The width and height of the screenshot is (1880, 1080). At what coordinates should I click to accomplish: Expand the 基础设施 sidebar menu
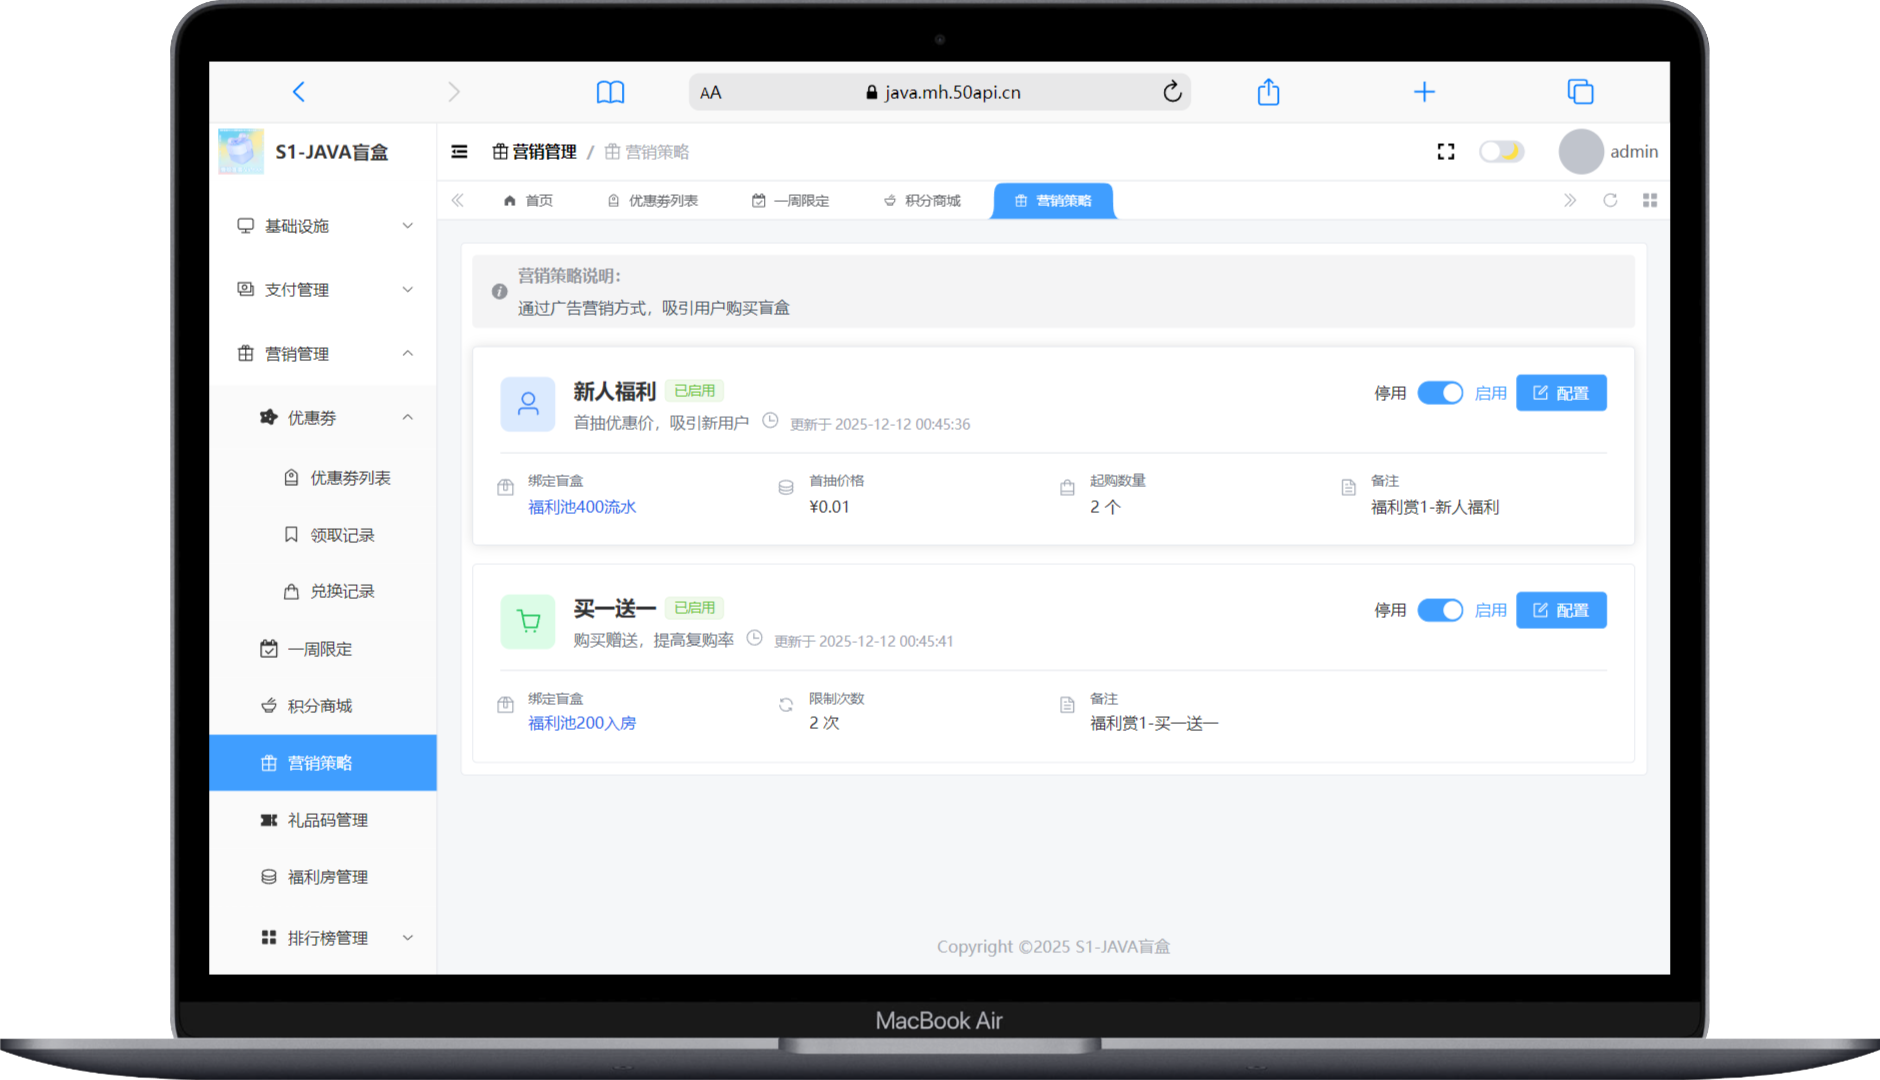[323, 226]
